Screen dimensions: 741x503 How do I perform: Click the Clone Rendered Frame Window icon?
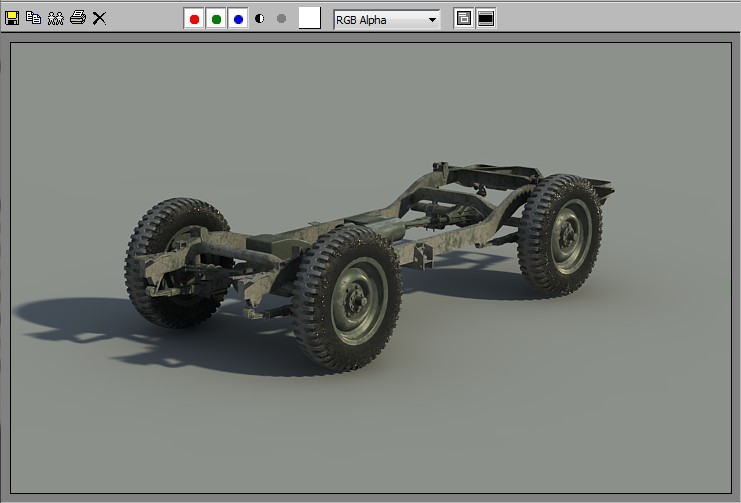coord(55,18)
